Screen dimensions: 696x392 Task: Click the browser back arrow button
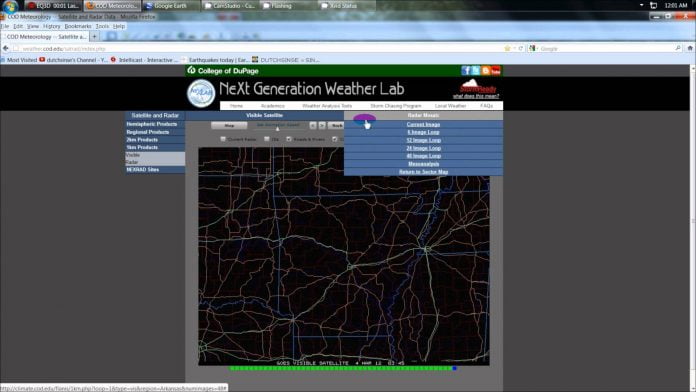click(6, 48)
